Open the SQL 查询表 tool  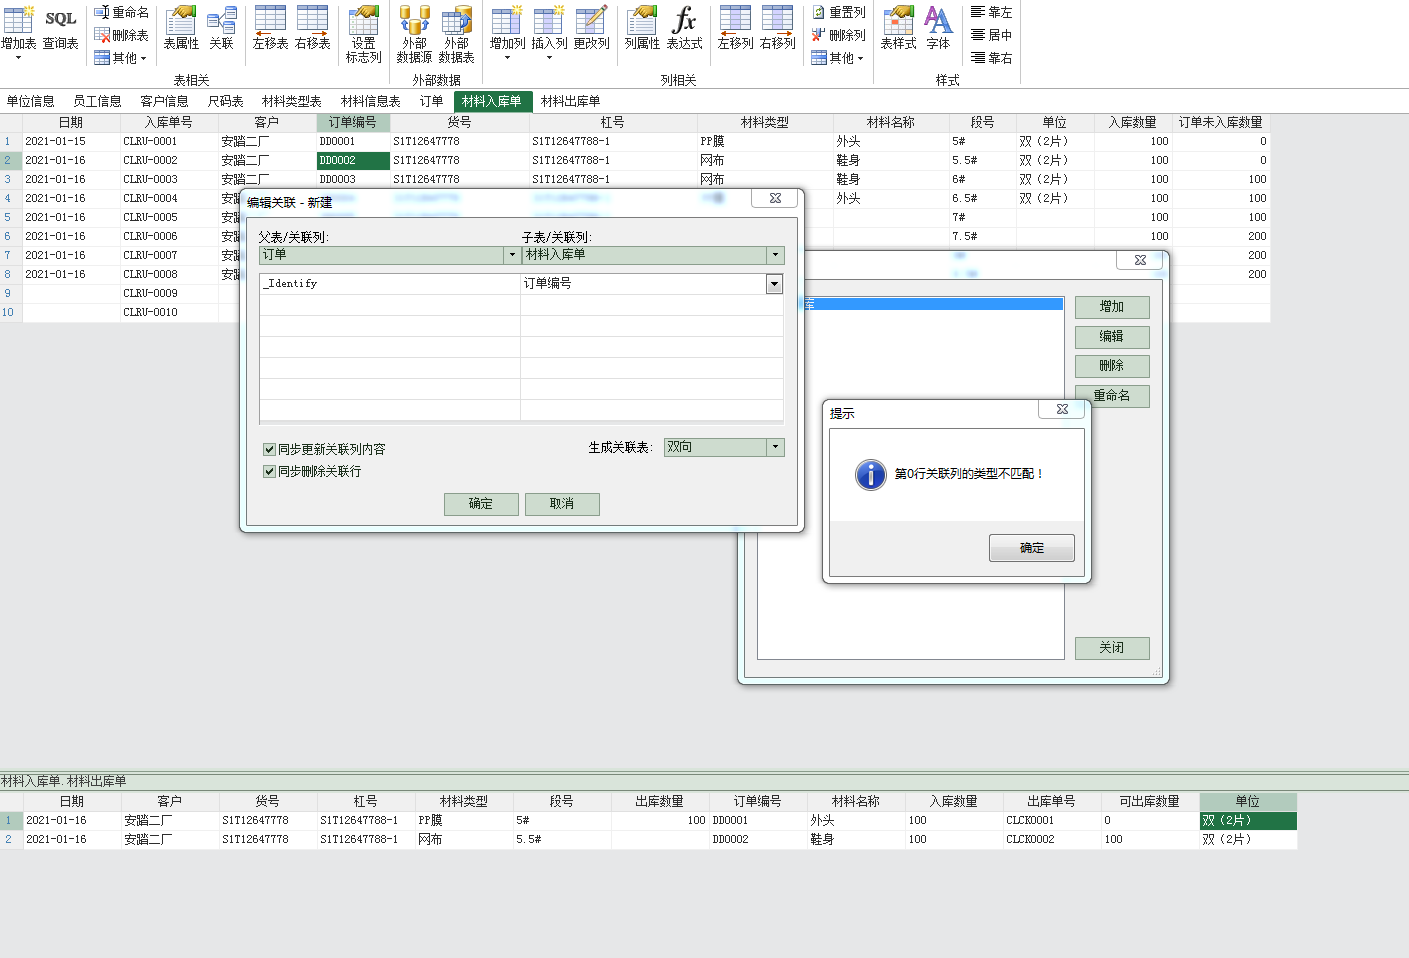(60, 28)
